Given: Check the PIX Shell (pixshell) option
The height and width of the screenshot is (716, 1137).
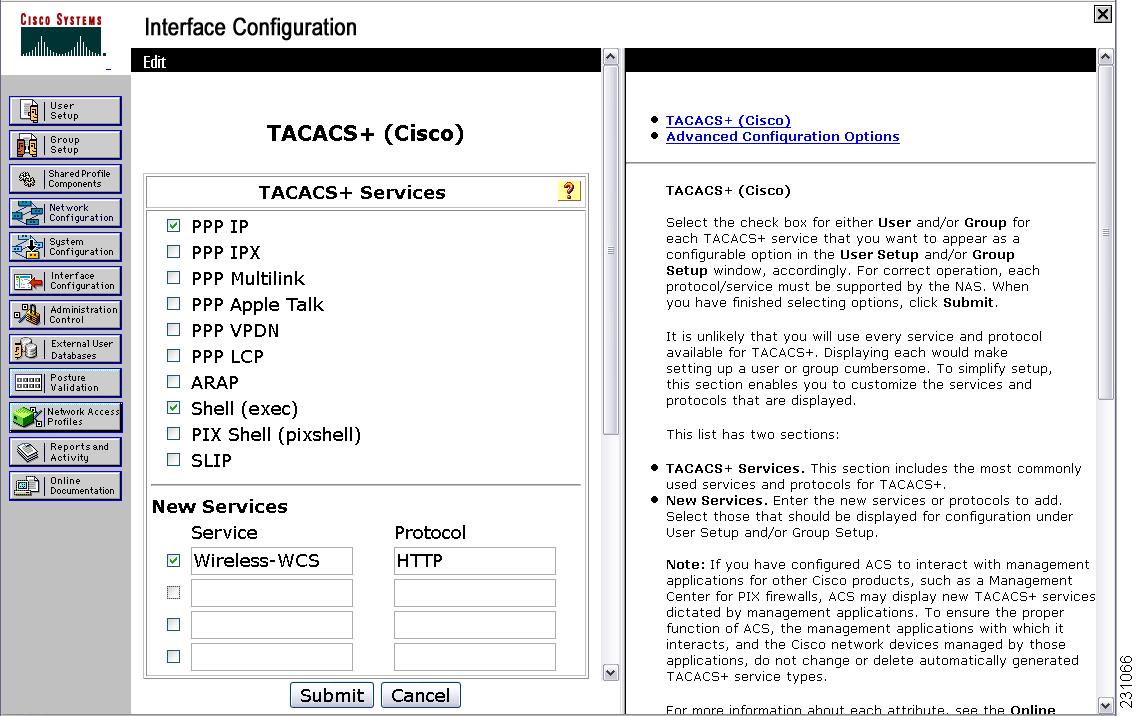Looking at the screenshot, I should (x=173, y=434).
